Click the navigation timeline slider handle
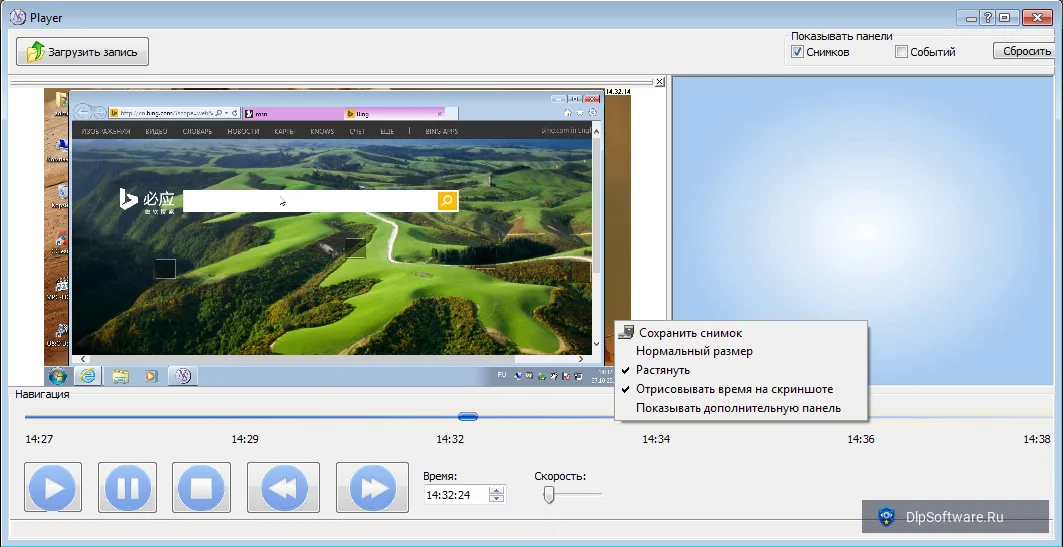 tap(468, 416)
